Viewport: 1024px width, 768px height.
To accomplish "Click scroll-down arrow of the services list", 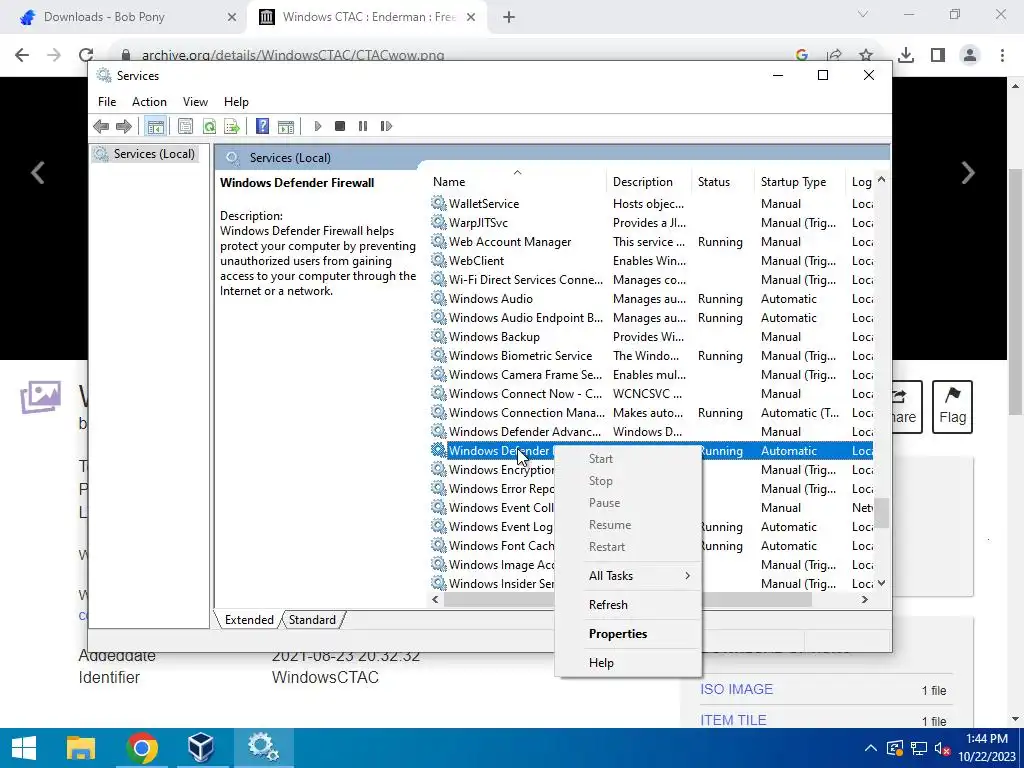I will (x=882, y=583).
